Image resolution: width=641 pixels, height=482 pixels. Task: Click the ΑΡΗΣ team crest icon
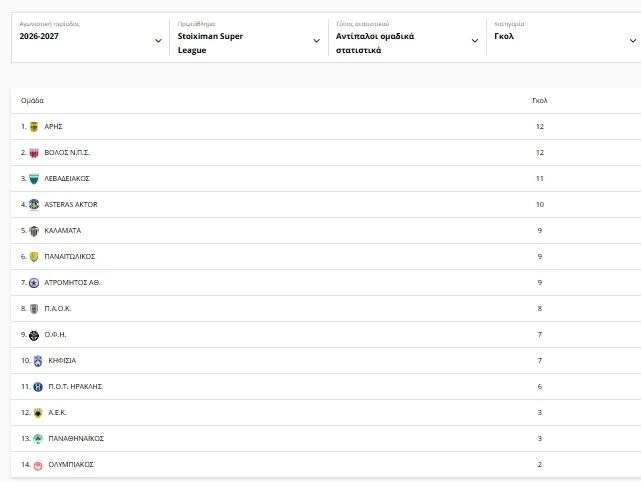tap(34, 127)
